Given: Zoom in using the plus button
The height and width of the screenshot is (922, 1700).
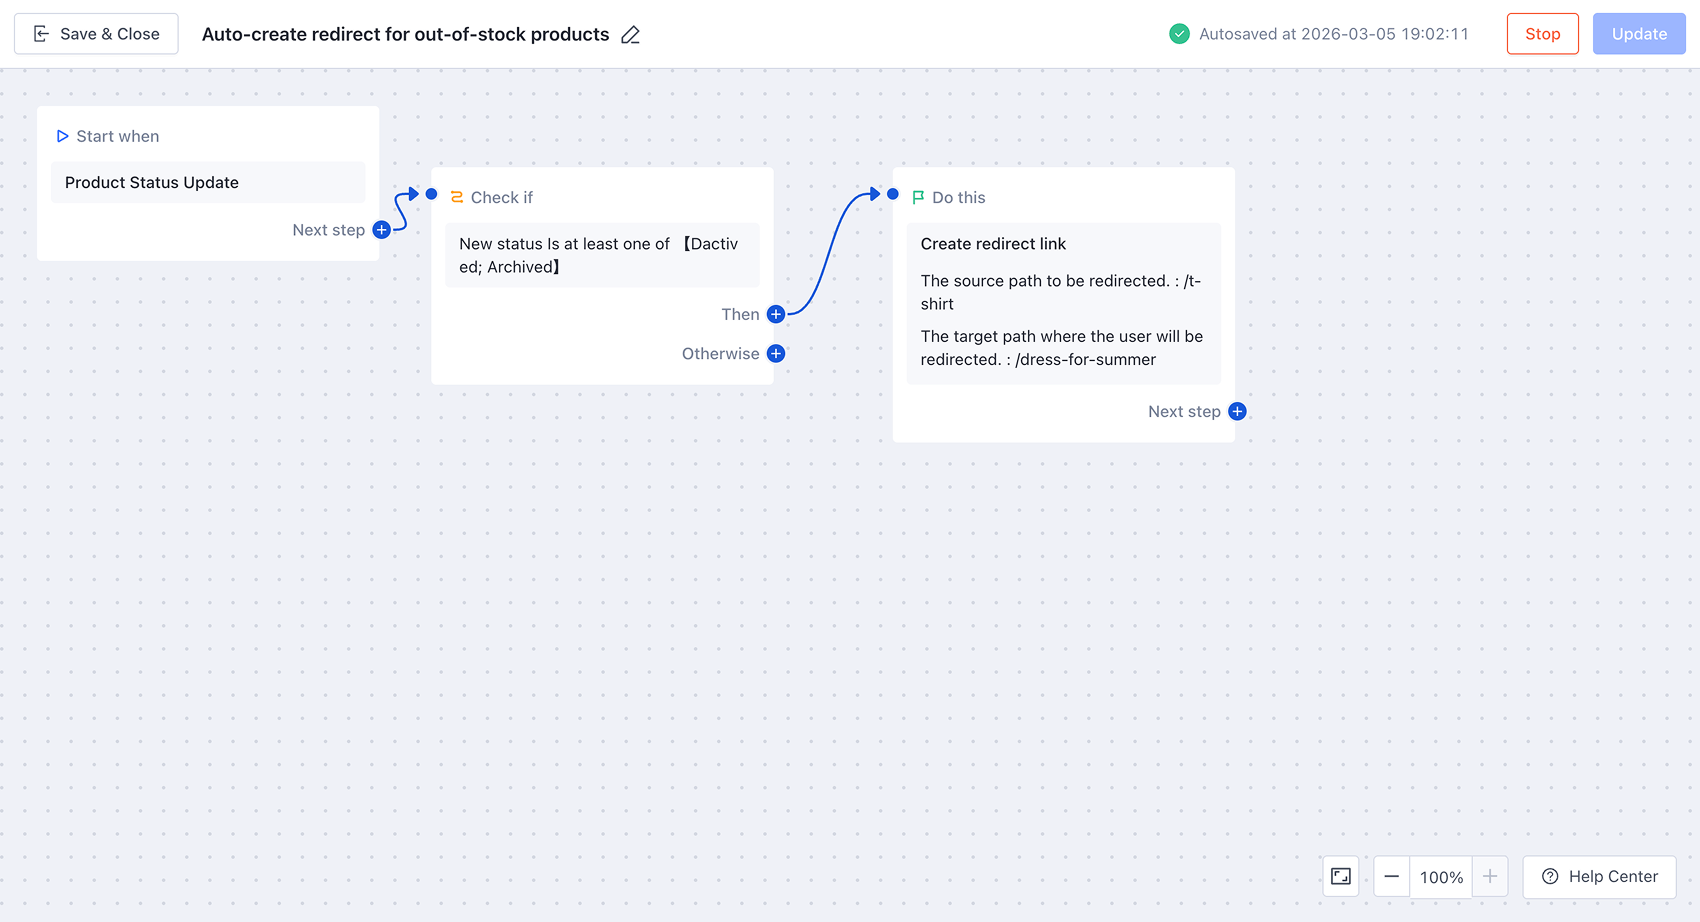Looking at the screenshot, I should pyautogui.click(x=1490, y=877).
